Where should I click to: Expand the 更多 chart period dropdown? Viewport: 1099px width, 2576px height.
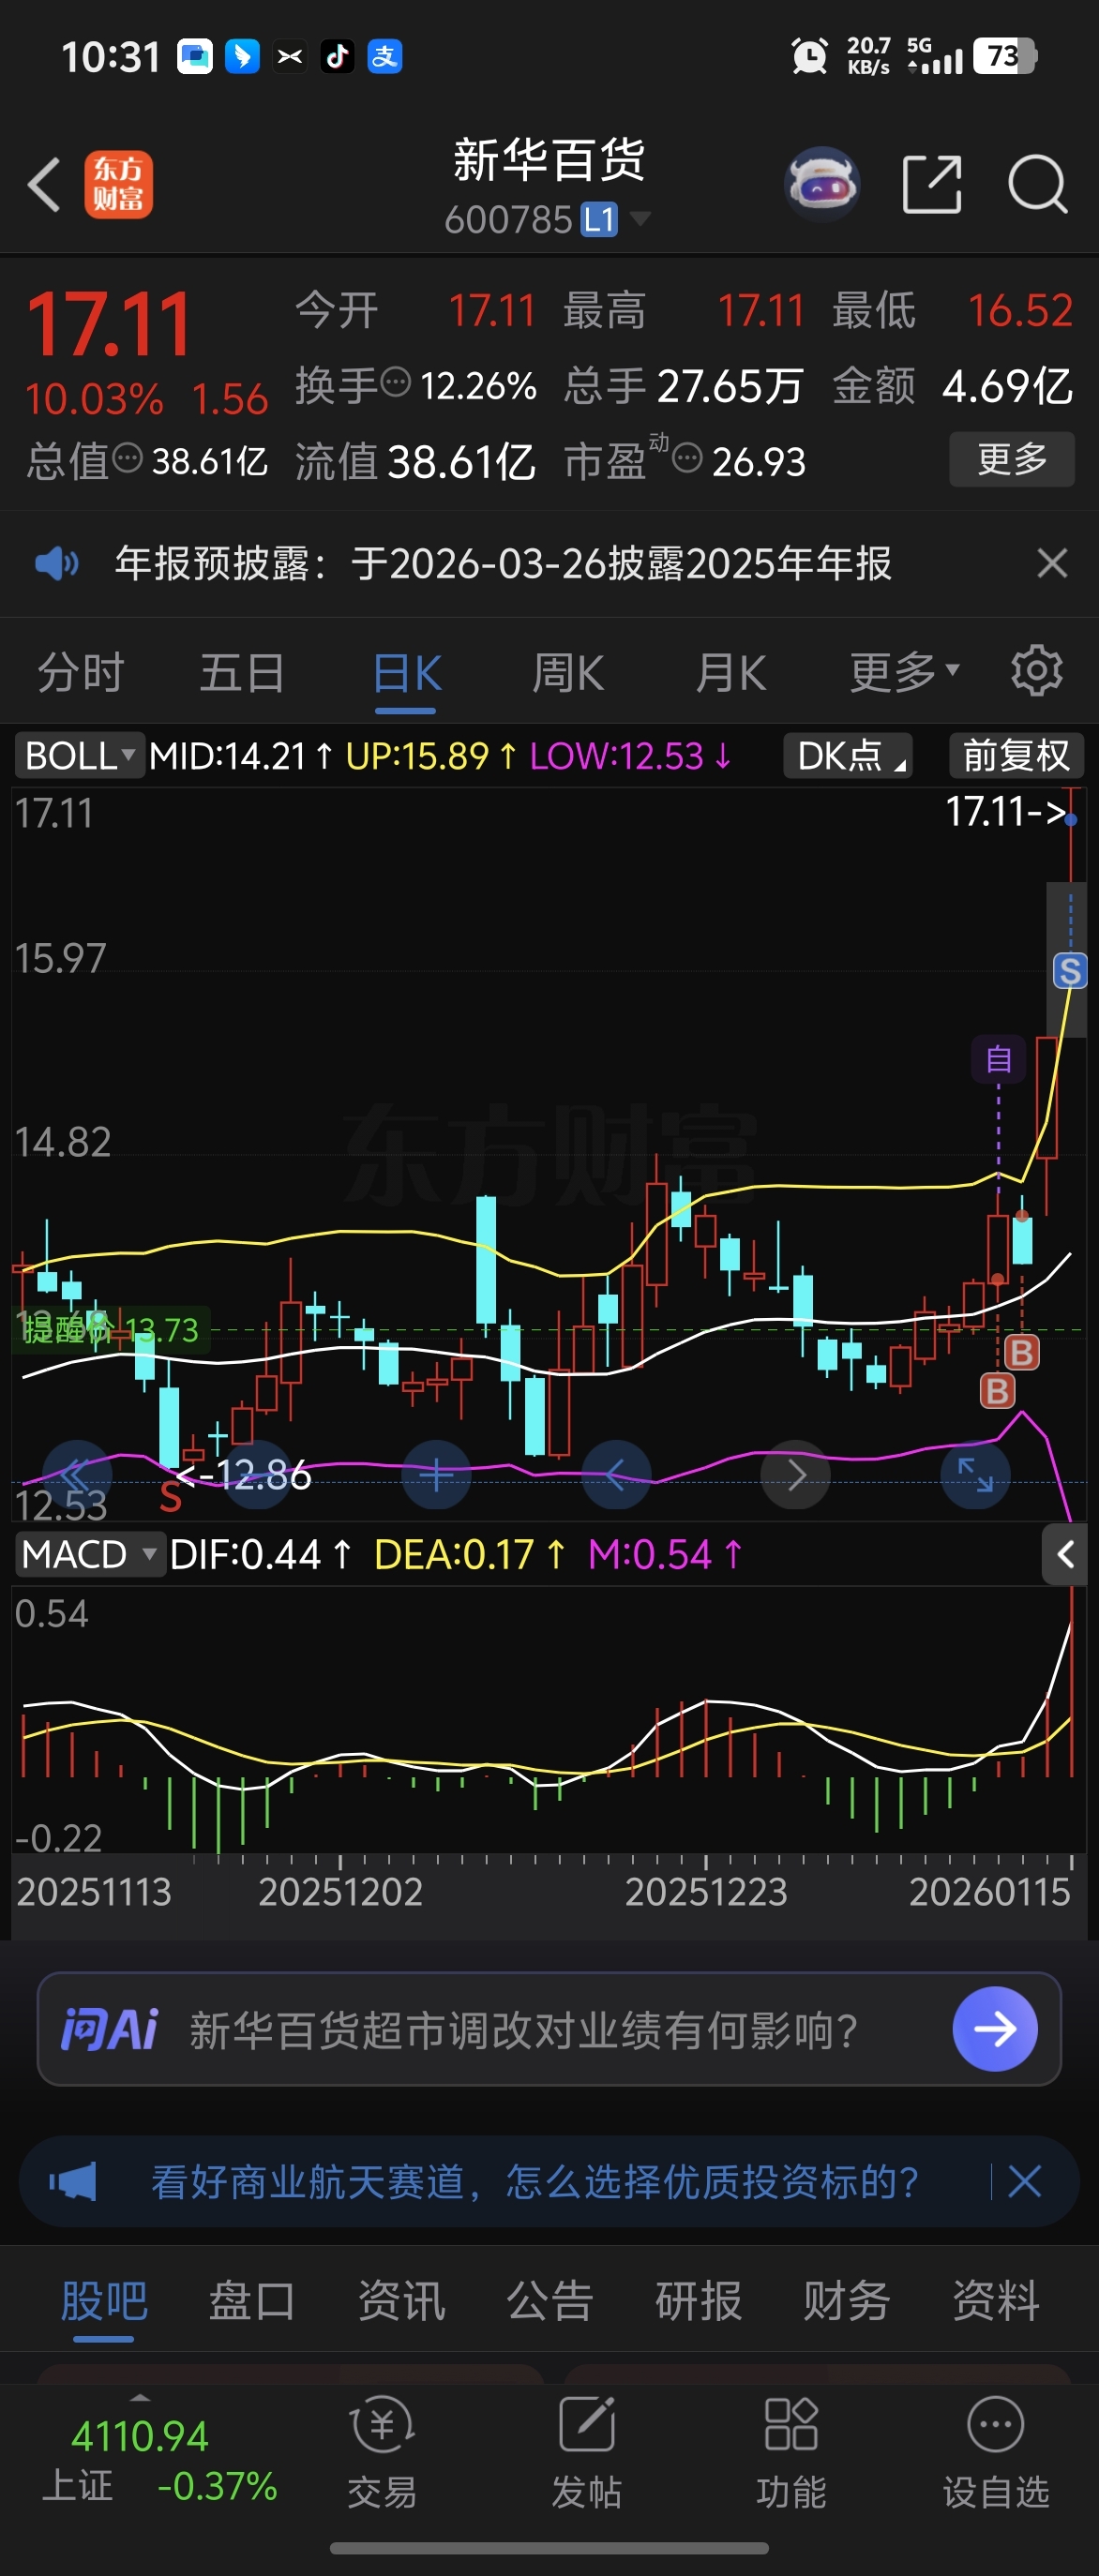click(x=904, y=672)
